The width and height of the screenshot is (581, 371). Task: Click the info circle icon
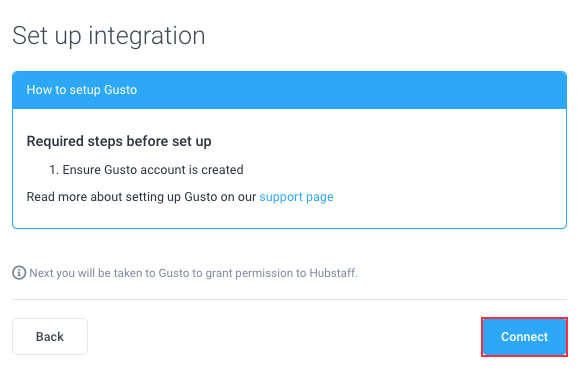click(19, 273)
